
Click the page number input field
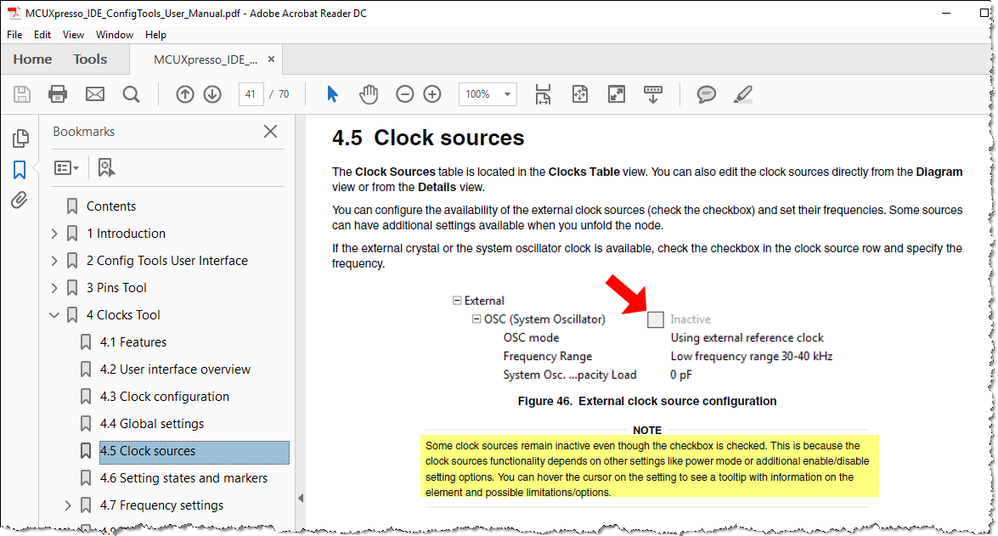(x=251, y=94)
